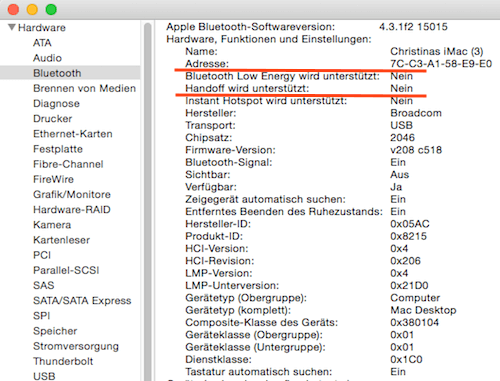This screenshot has width=500, height=381.
Task: Click Tastatur automatisch suchen label
Action: 259,372
